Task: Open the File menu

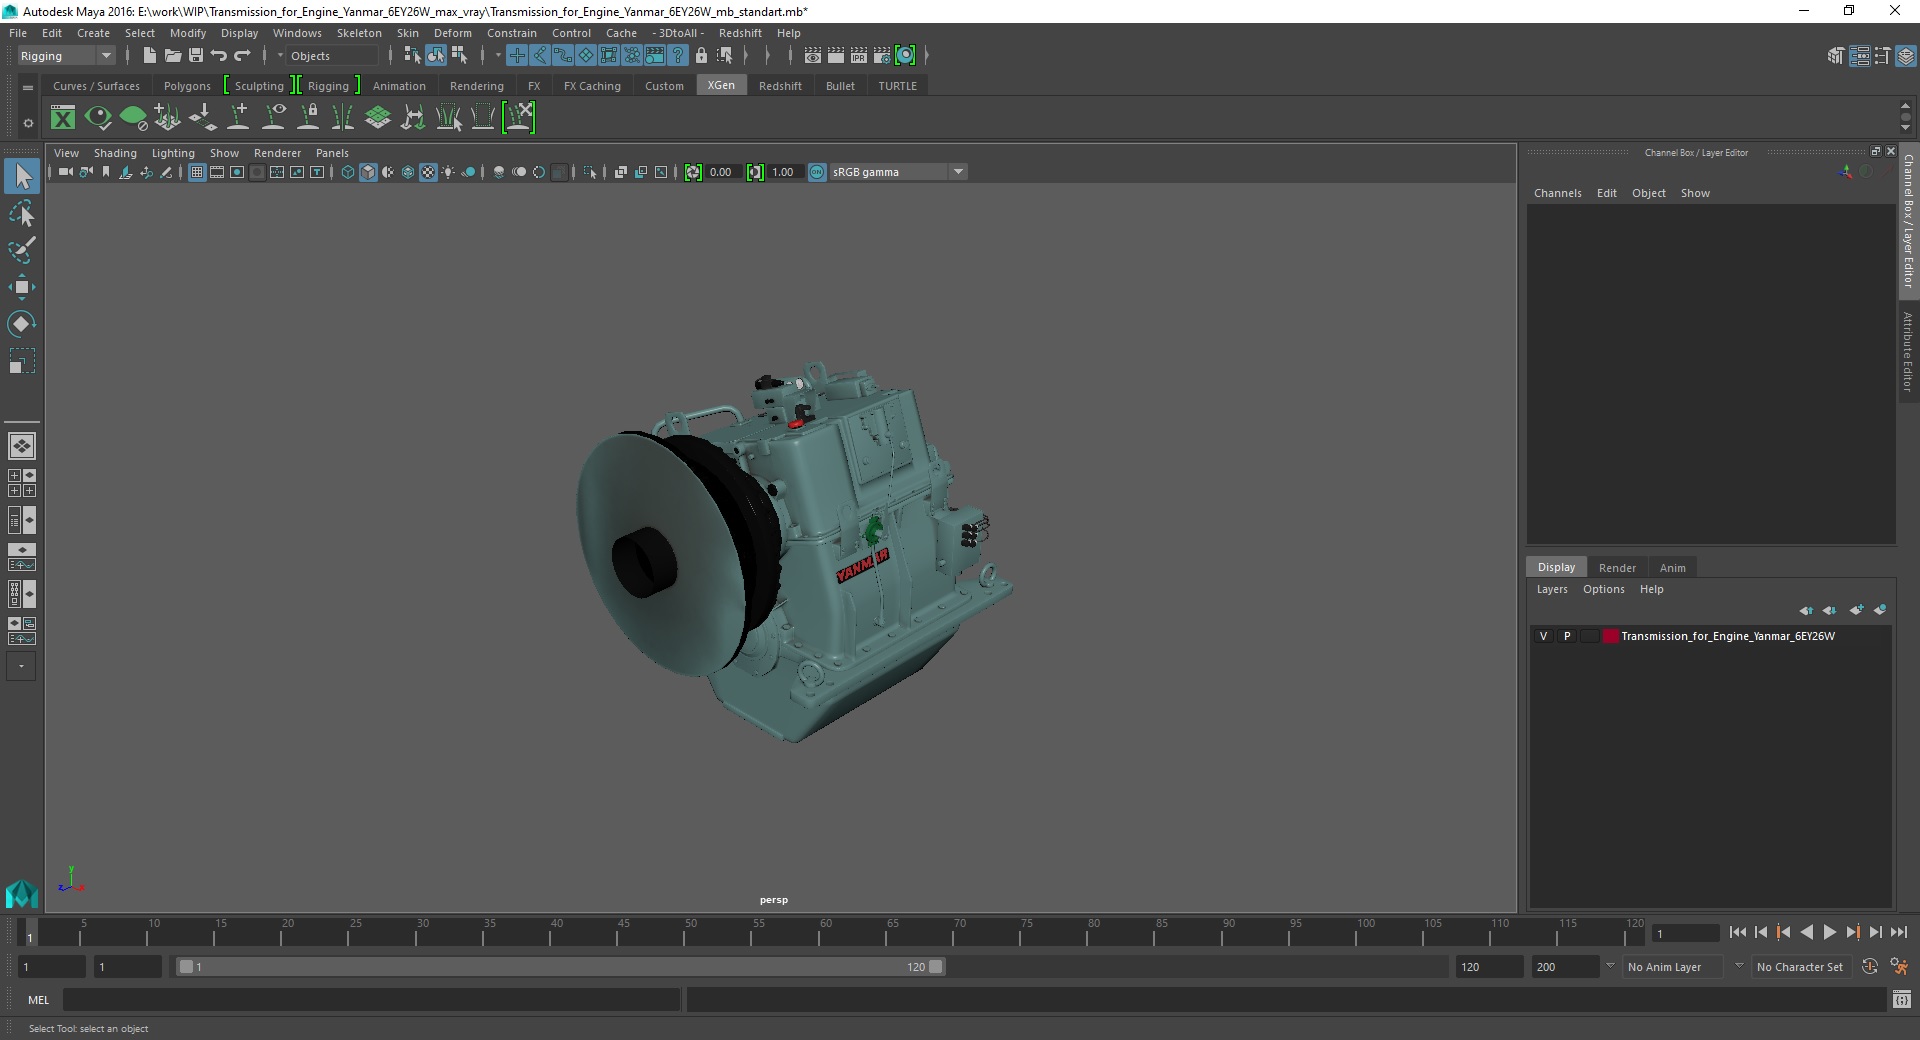Action: click(18, 33)
